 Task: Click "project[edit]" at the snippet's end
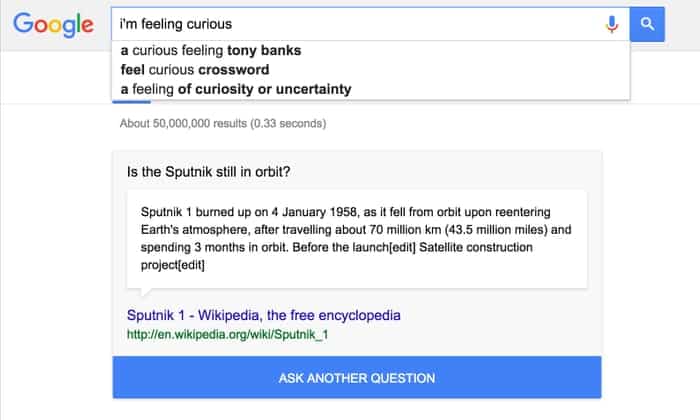tap(173, 265)
